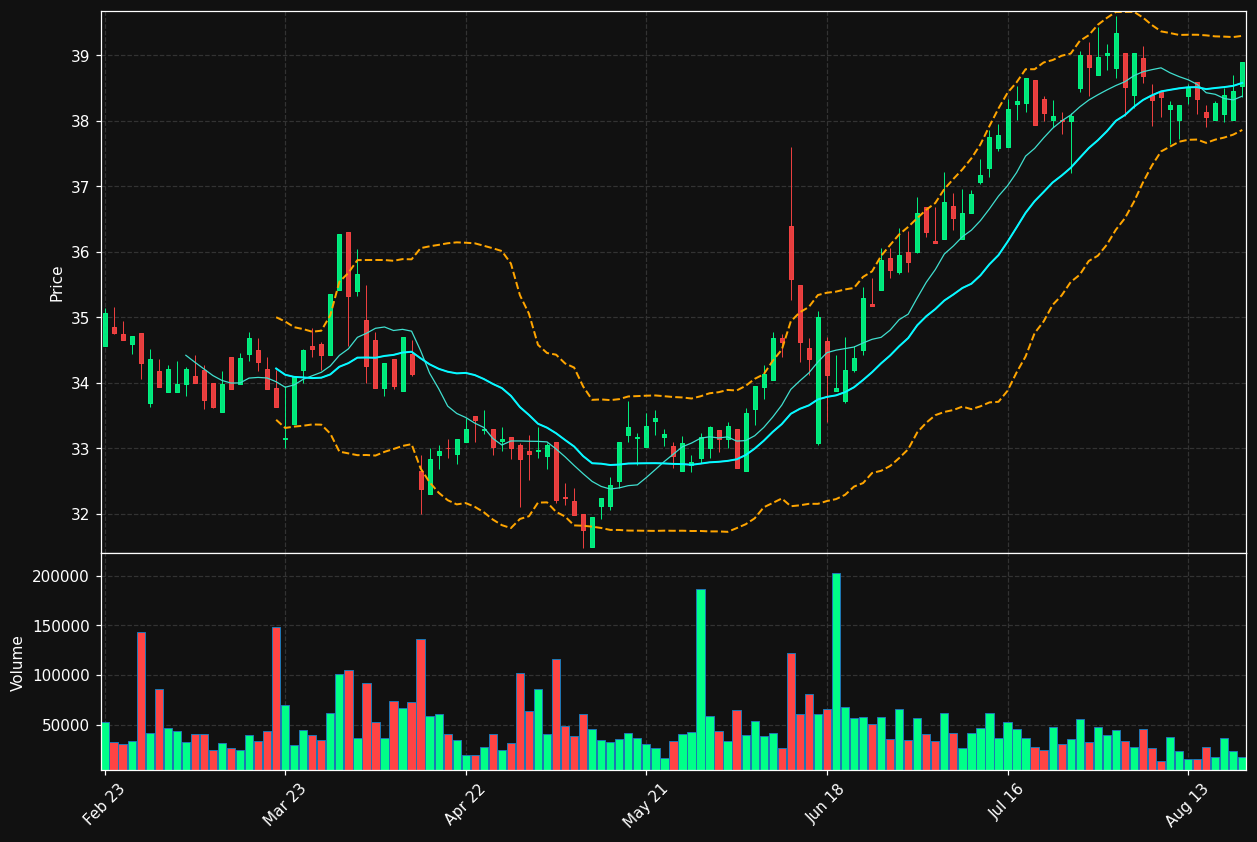Click the Aug 13 date label

click(1188, 804)
